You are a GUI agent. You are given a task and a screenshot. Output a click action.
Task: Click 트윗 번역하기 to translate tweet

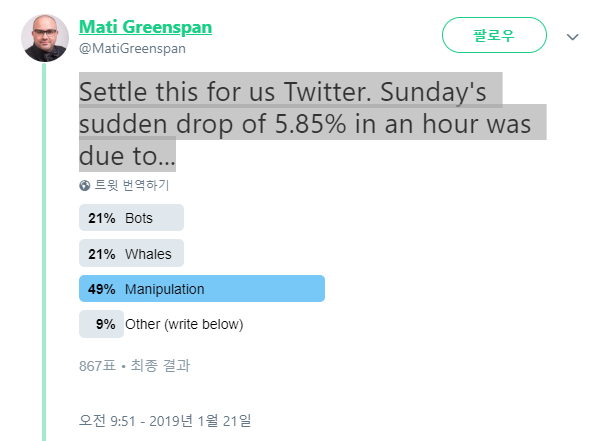[131, 185]
